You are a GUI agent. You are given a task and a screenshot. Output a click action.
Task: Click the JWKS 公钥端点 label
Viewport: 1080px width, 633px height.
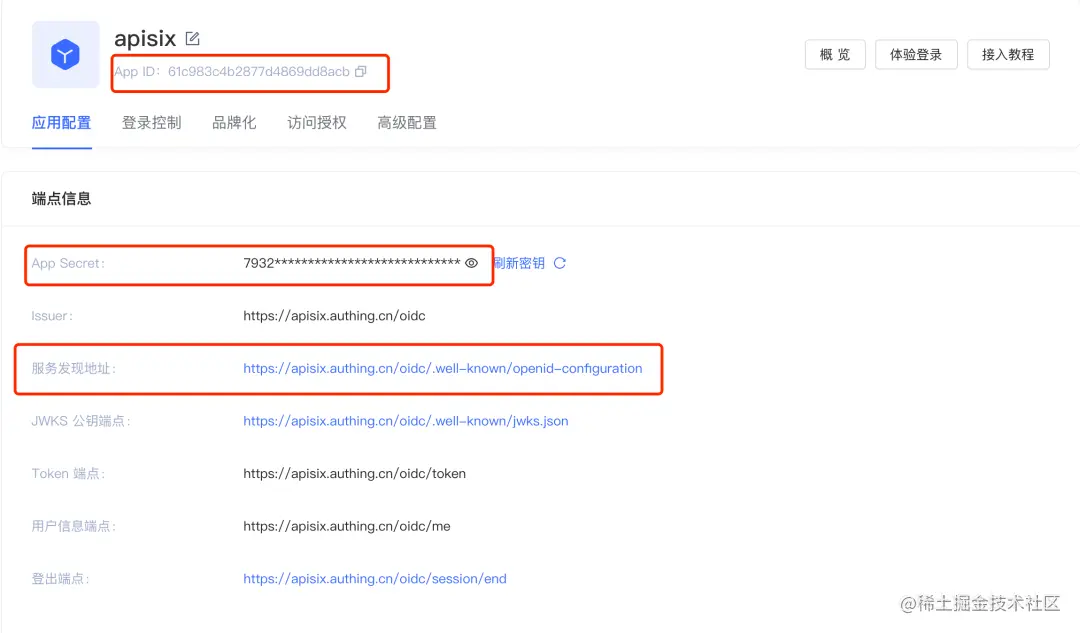click(x=81, y=421)
